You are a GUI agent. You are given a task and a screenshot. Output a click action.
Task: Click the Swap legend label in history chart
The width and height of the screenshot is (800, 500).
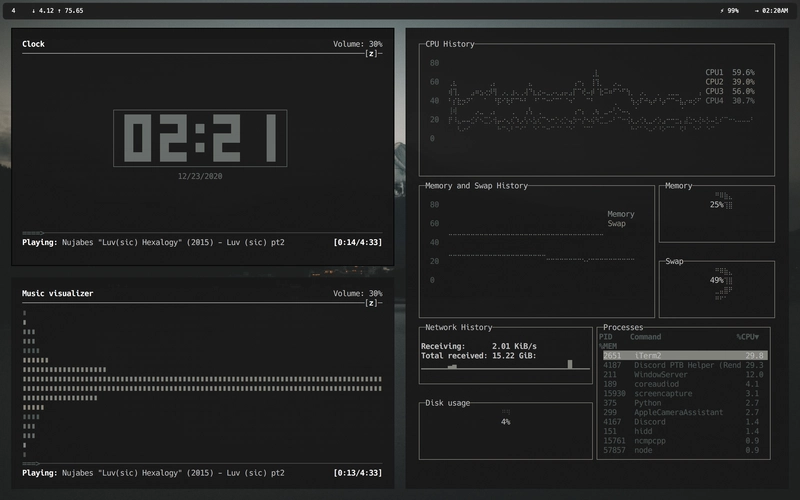coord(616,223)
